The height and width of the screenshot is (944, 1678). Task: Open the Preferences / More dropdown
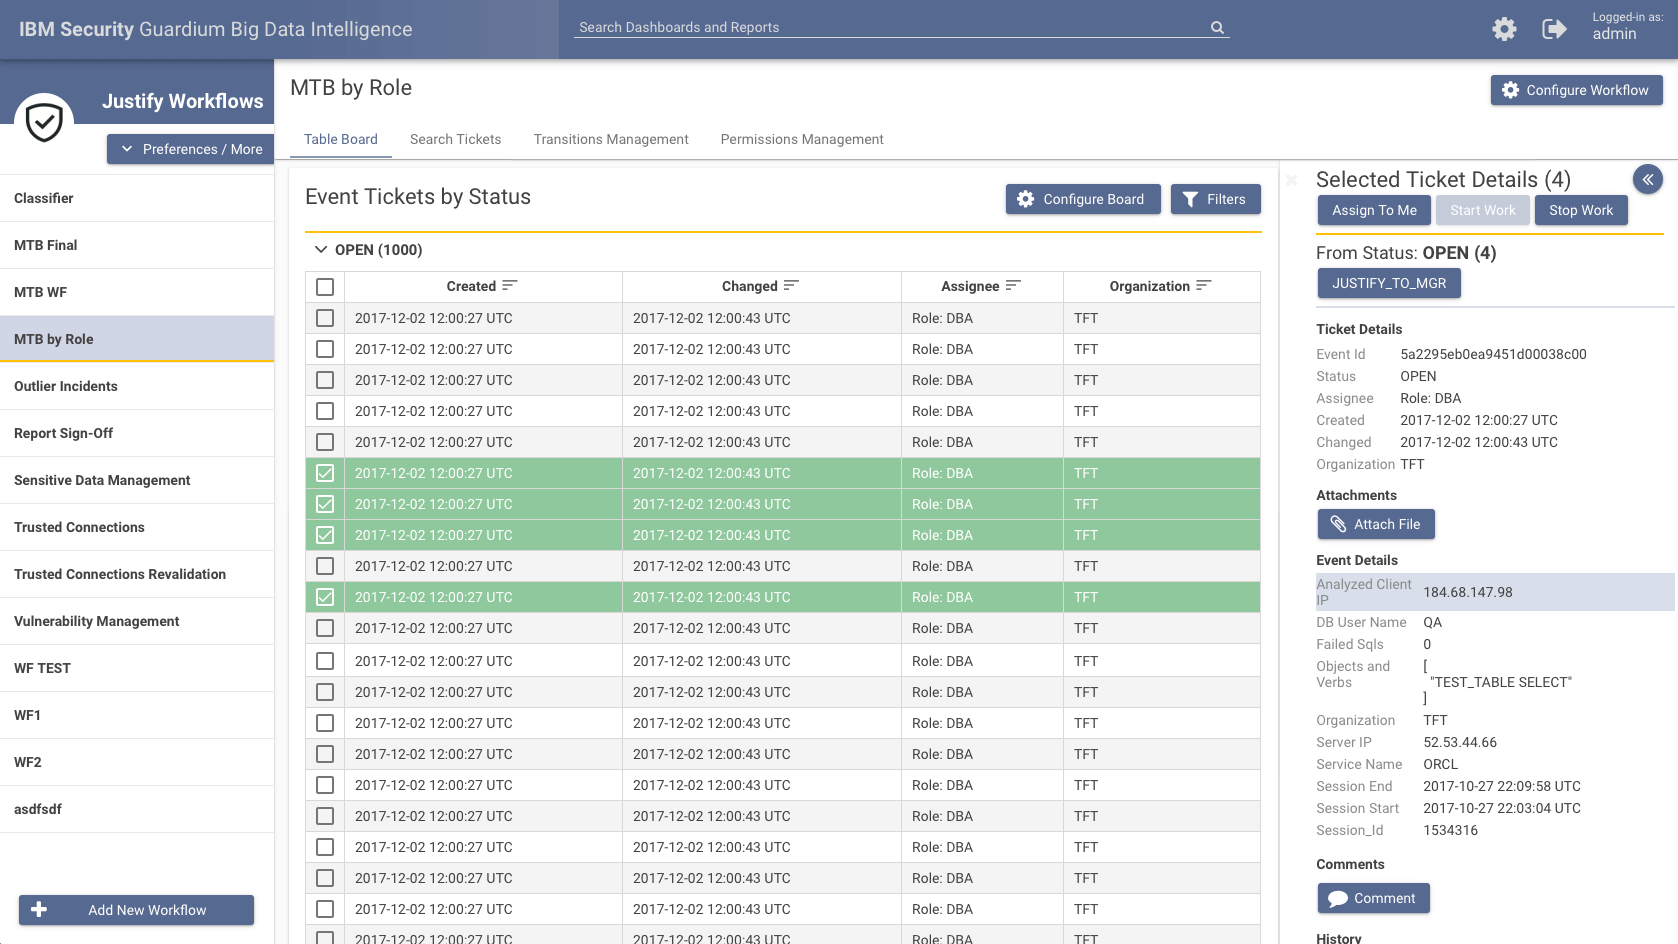190,148
